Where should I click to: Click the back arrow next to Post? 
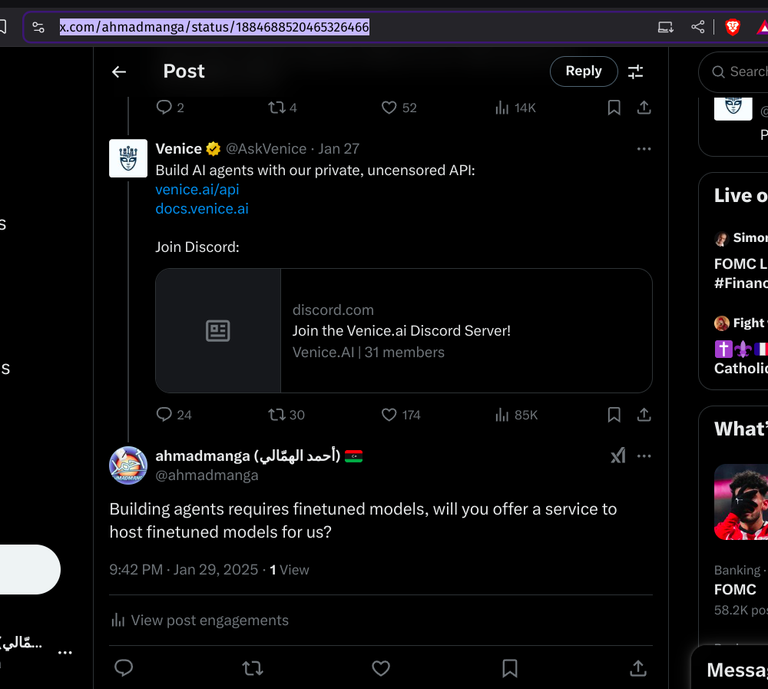tap(119, 72)
